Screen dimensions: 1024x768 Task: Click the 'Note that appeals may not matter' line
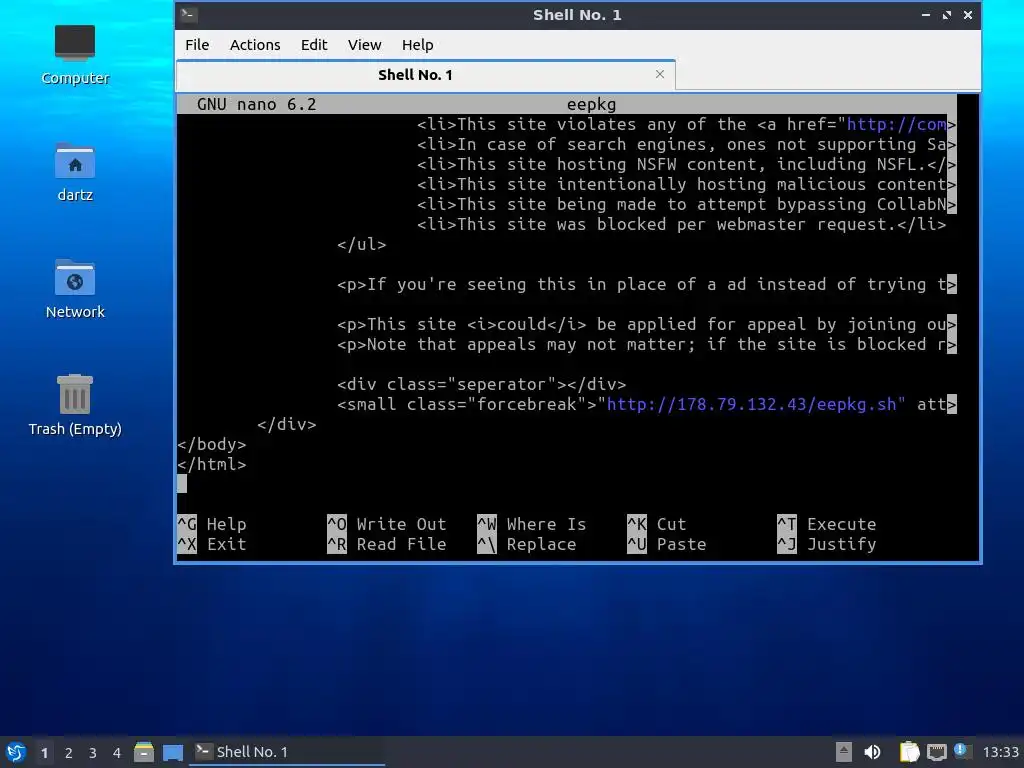click(647, 344)
